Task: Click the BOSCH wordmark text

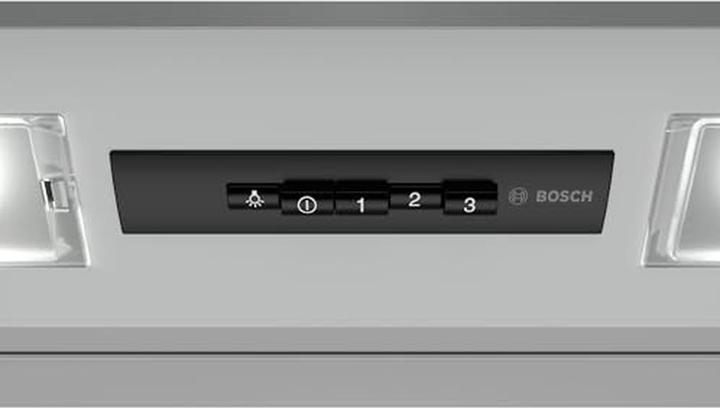Action: pos(564,196)
